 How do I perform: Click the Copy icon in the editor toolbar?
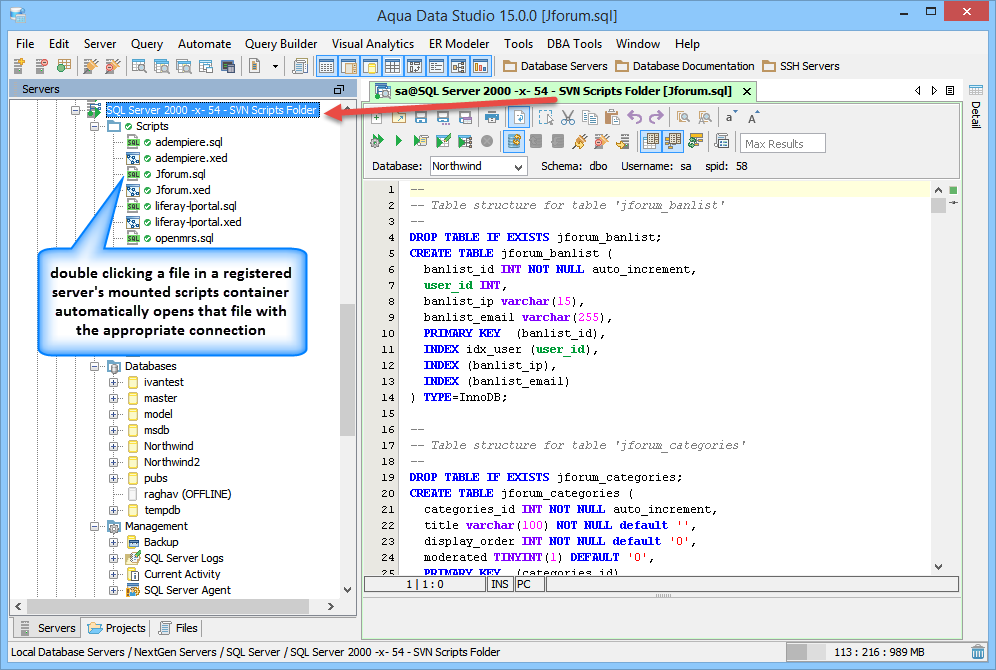coord(589,117)
